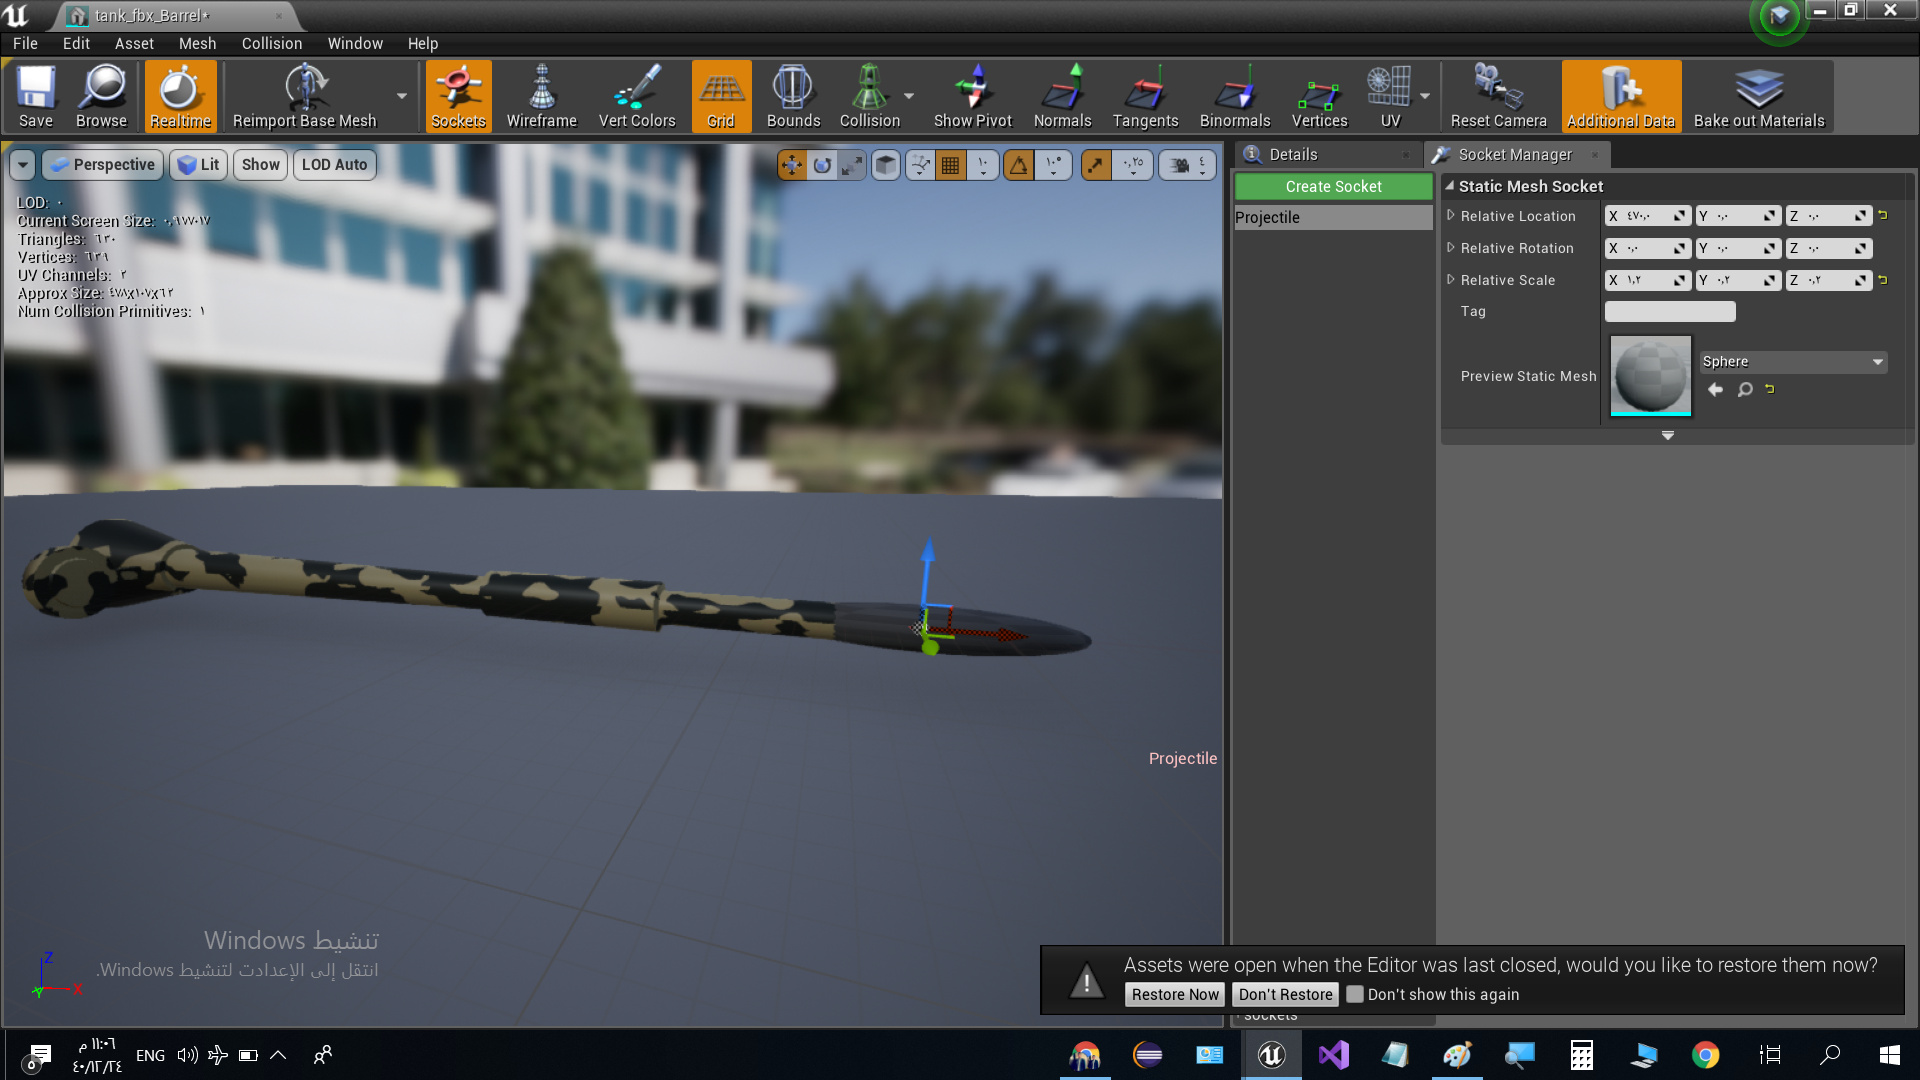Click the socket Tag input field
The image size is (1920, 1080).
pos(1669,312)
